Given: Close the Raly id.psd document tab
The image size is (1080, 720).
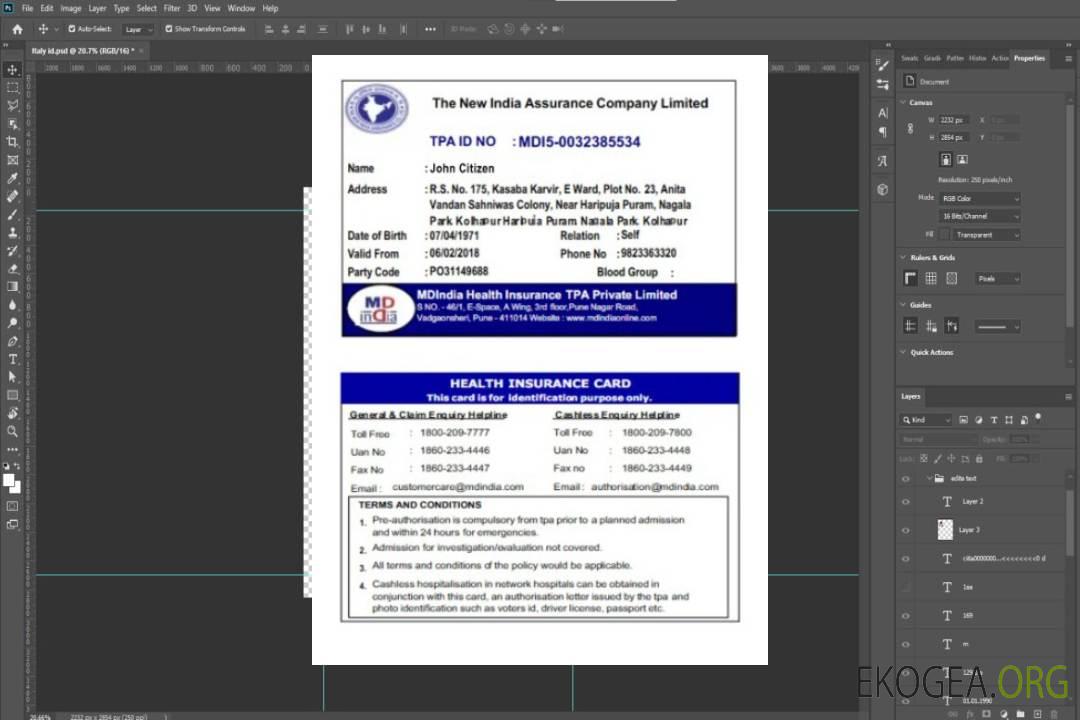Looking at the screenshot, I should [x=141, y=50].
